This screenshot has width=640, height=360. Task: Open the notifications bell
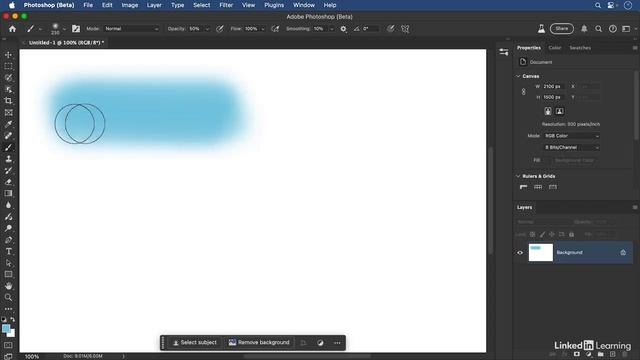click(584, 29)
